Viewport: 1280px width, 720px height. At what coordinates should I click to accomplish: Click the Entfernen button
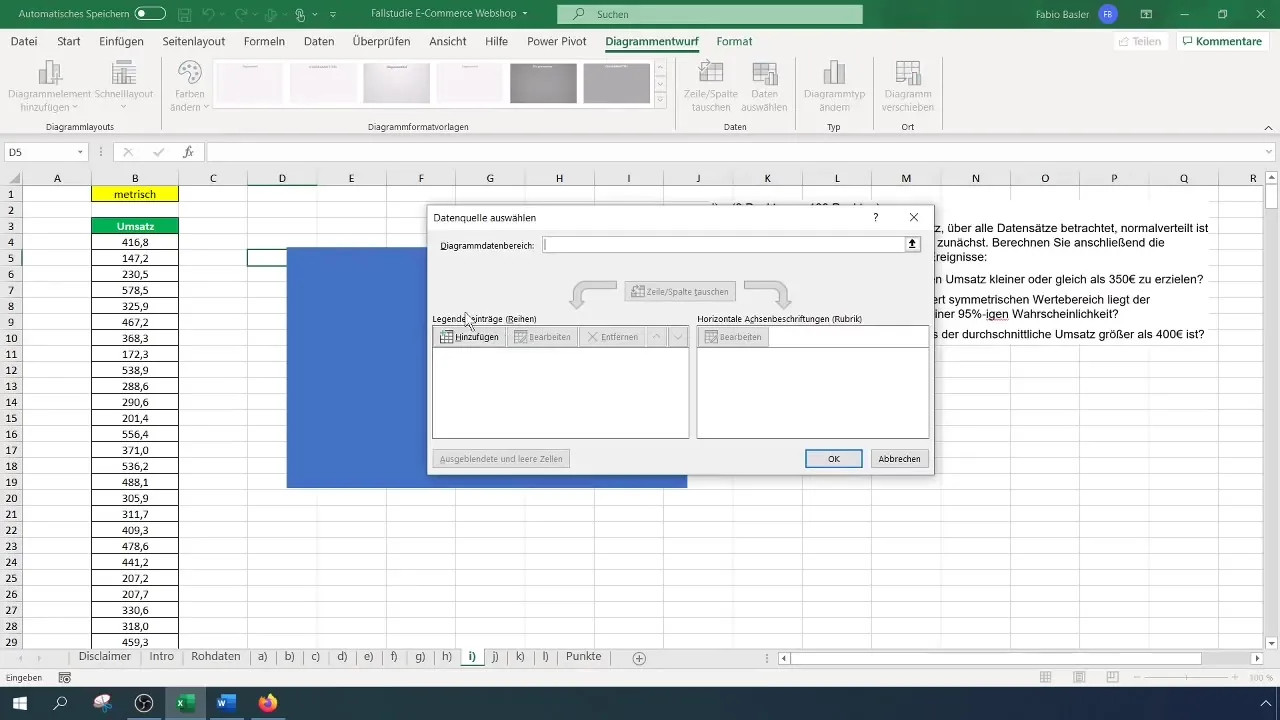611,337
